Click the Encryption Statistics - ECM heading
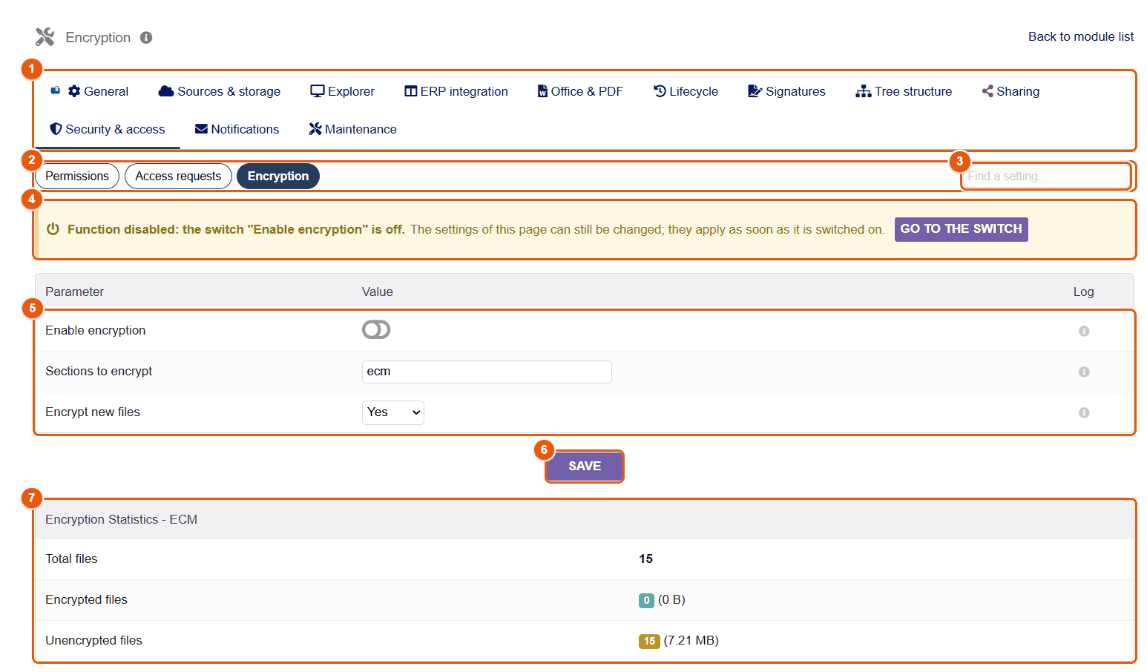Screen dimensions: 1147x672 (x=121, y=520)
